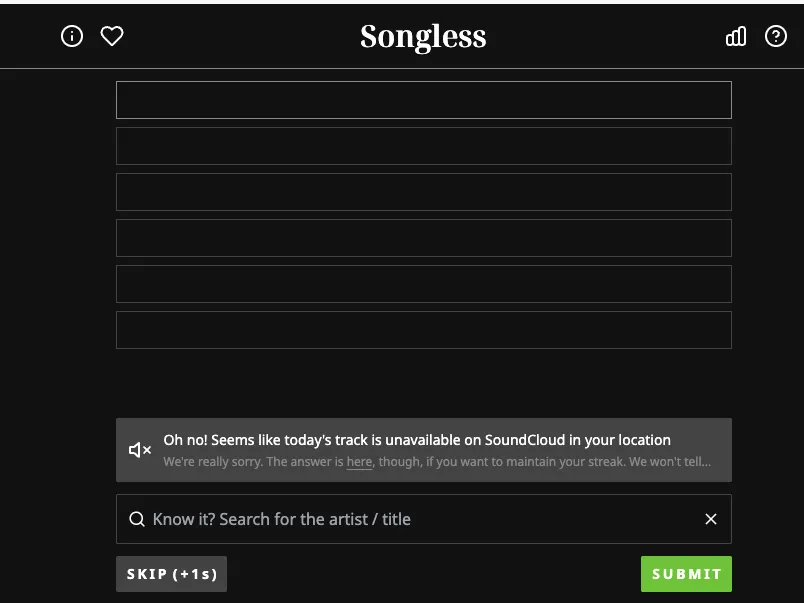The height and width of the screenshot is (603, 804).
Task: Open the info panel via the info icon
Action: pyautogui.click(x=71, y=36)
